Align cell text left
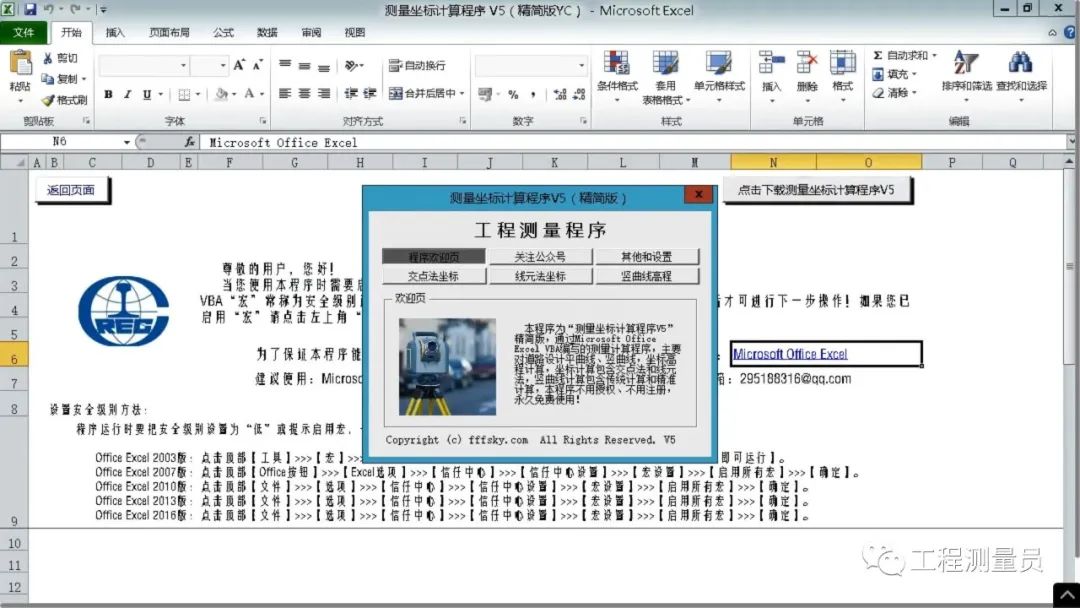Screen dimensions: 1080x608 pos(284,94)
